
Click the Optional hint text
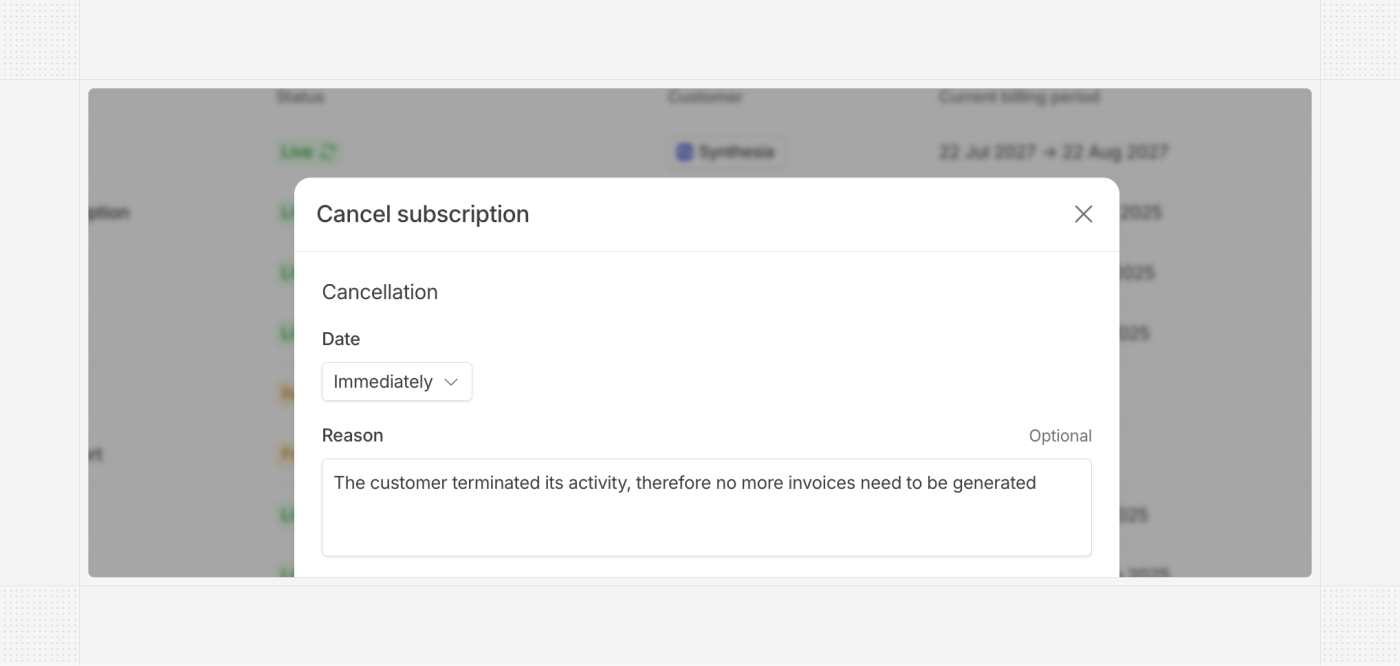pyautogui.click(x=1060, y=436)
